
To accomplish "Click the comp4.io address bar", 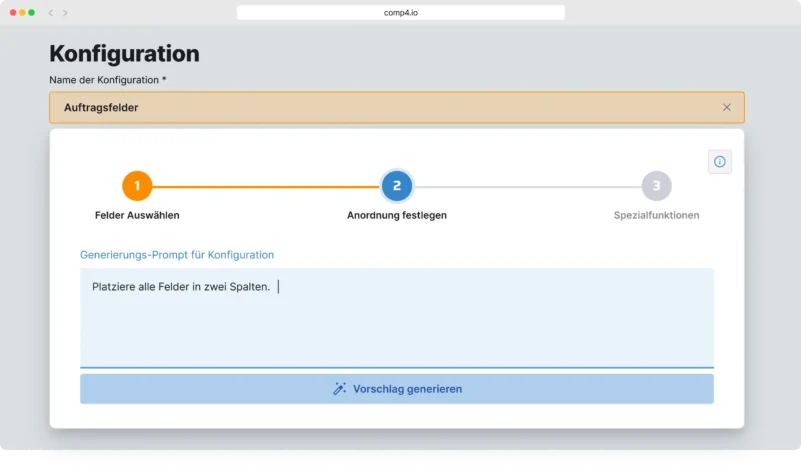I will click(x=400, y=13).
